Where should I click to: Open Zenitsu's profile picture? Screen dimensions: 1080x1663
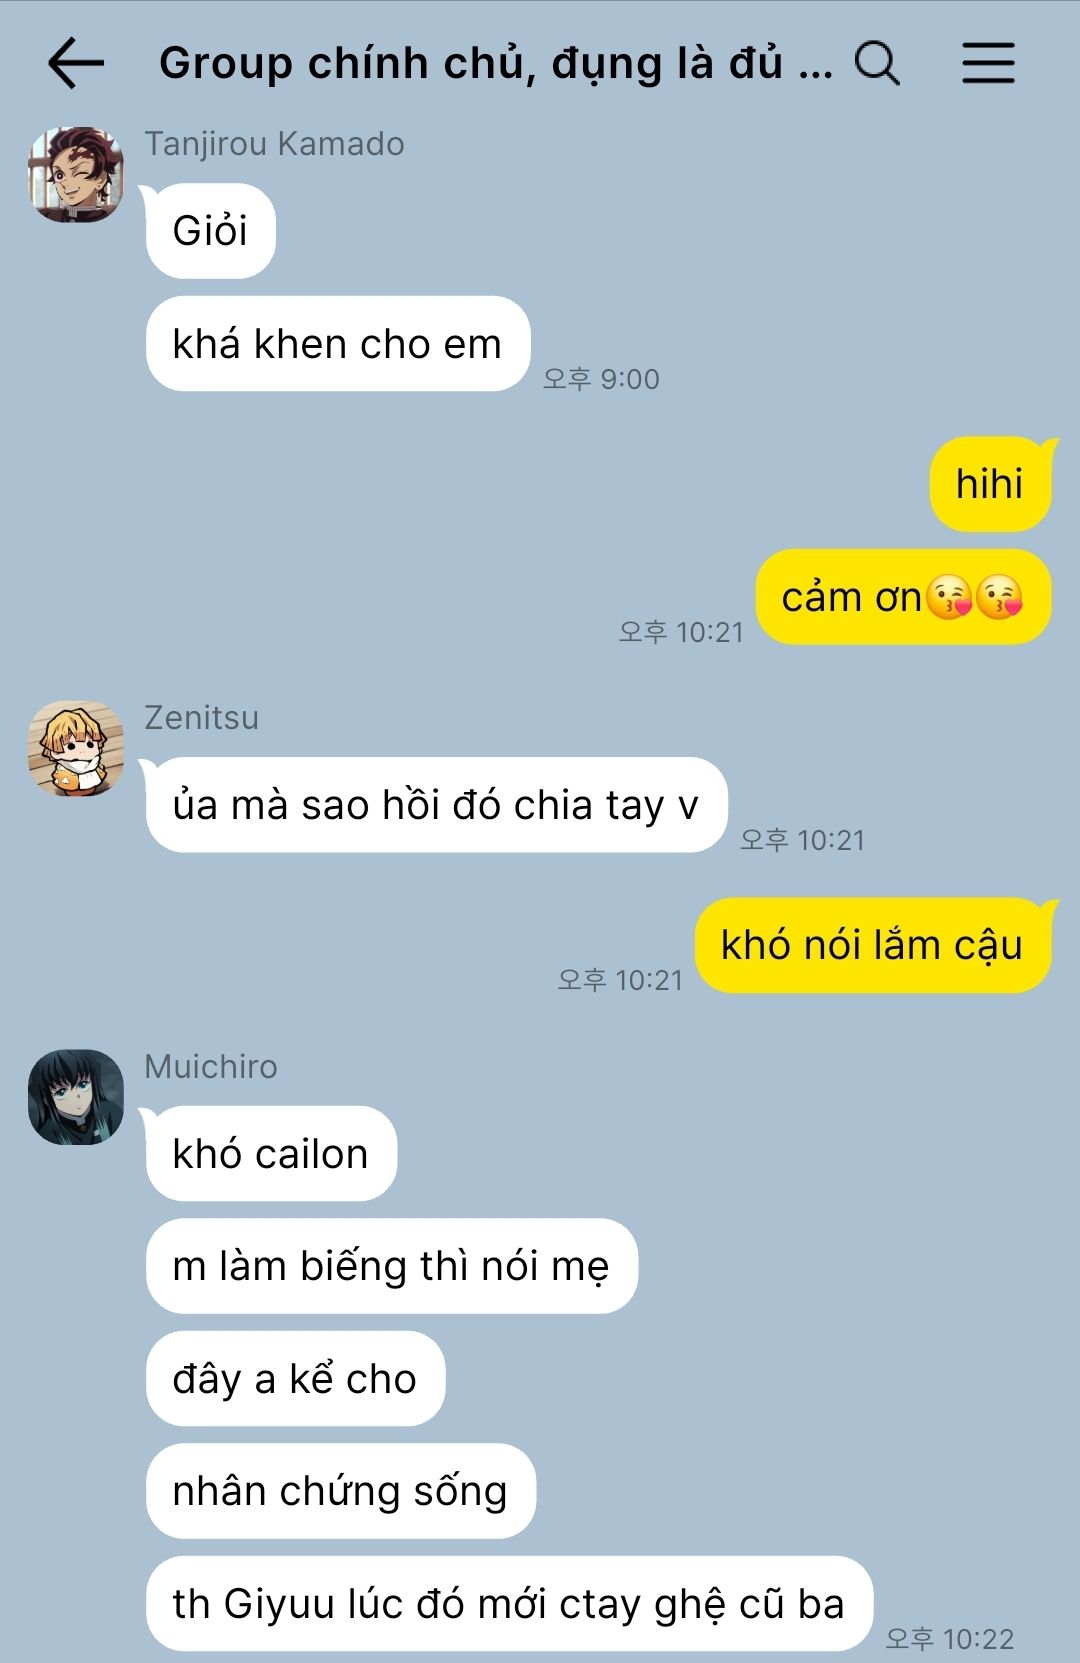tap(76, 748)
